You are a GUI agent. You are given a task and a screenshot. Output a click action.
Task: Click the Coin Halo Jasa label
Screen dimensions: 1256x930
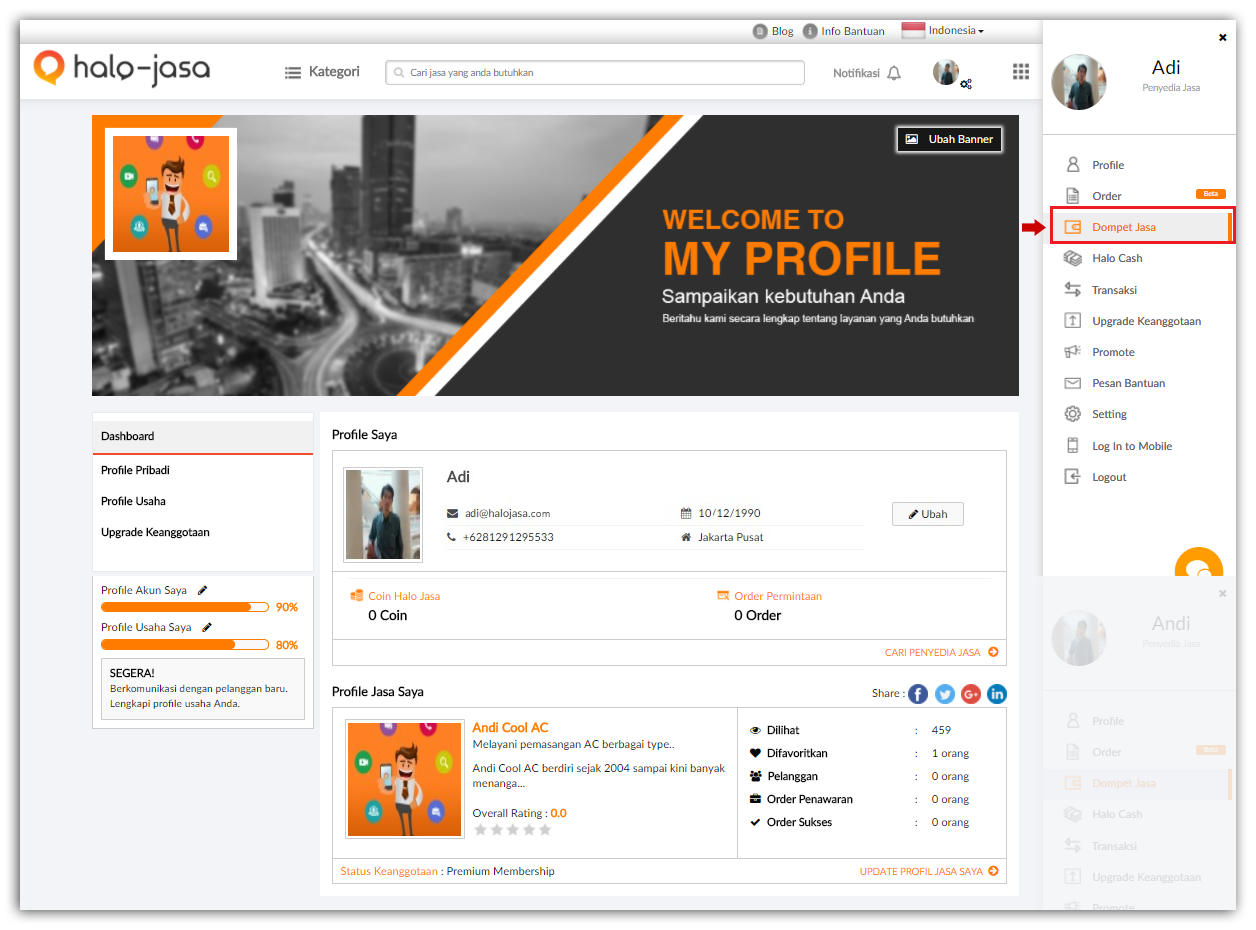pyautogui.click(x=404, y=596)
